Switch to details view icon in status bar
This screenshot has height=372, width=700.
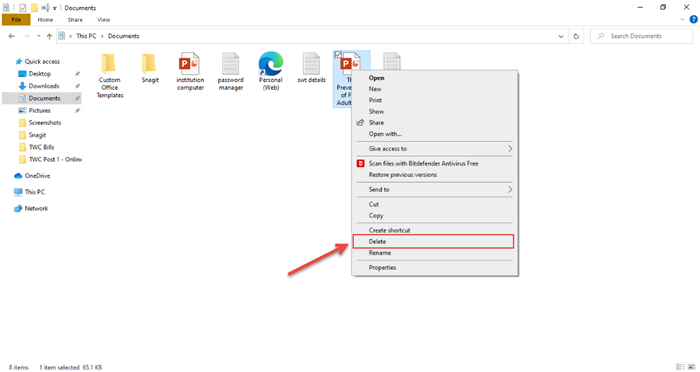pos(680,367)
